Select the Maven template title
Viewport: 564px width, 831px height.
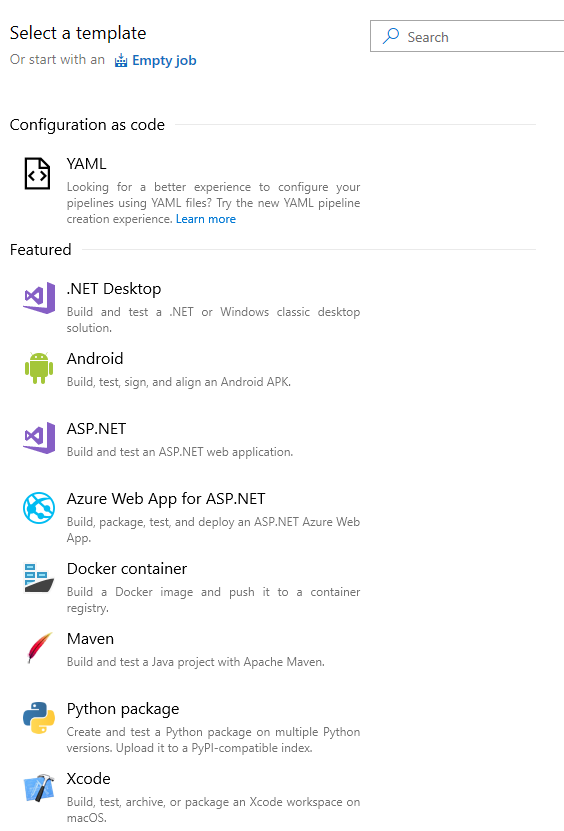(x=90, y=639)
